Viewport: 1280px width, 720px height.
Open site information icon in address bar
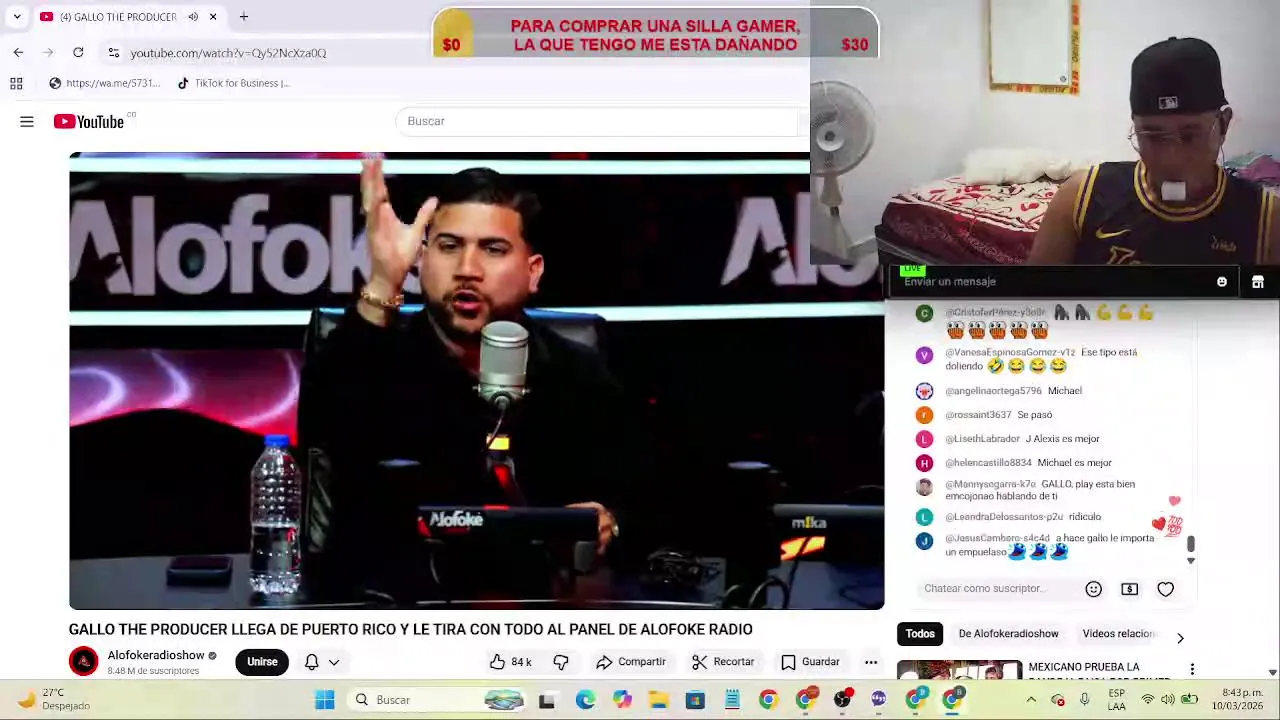(x=114, y=53)
